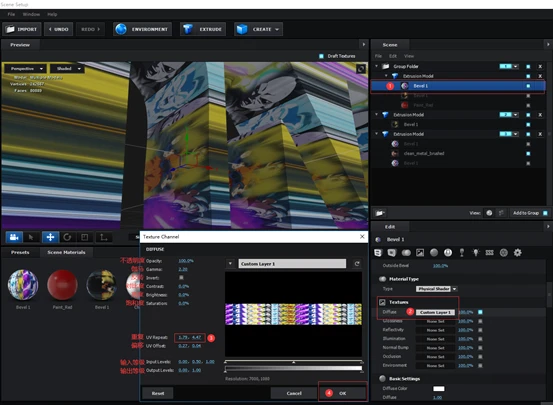
Task: Click the dark circular wheel icon before gear
Action: click(503, 252)
